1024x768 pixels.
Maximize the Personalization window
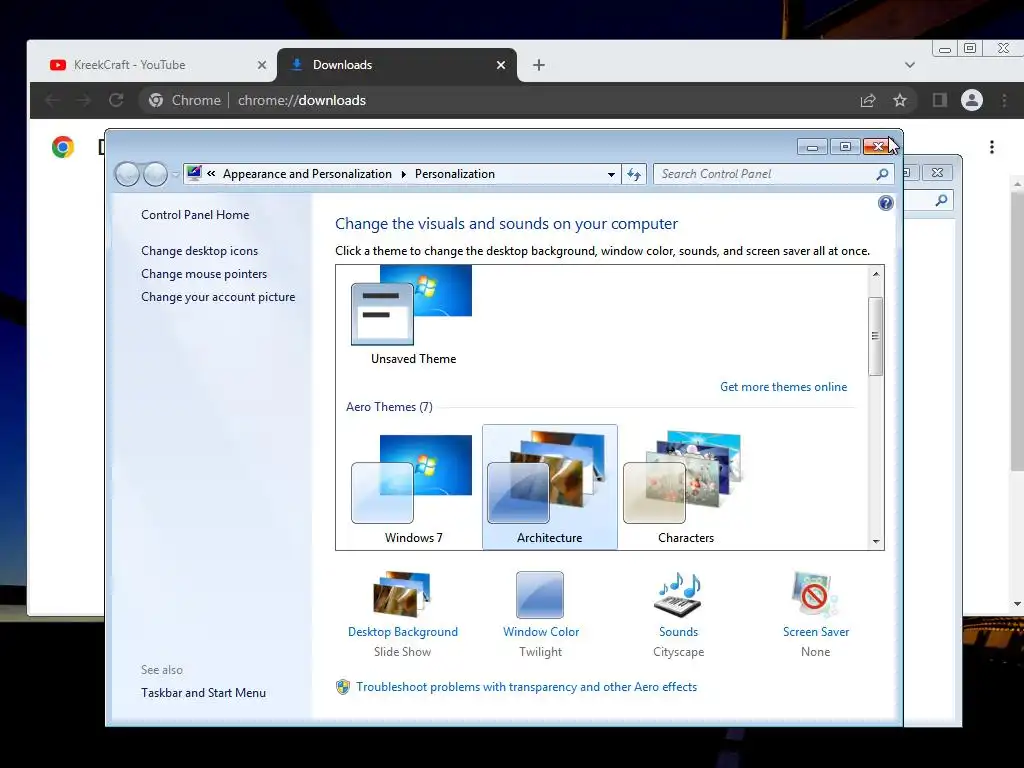click(845, 147)
